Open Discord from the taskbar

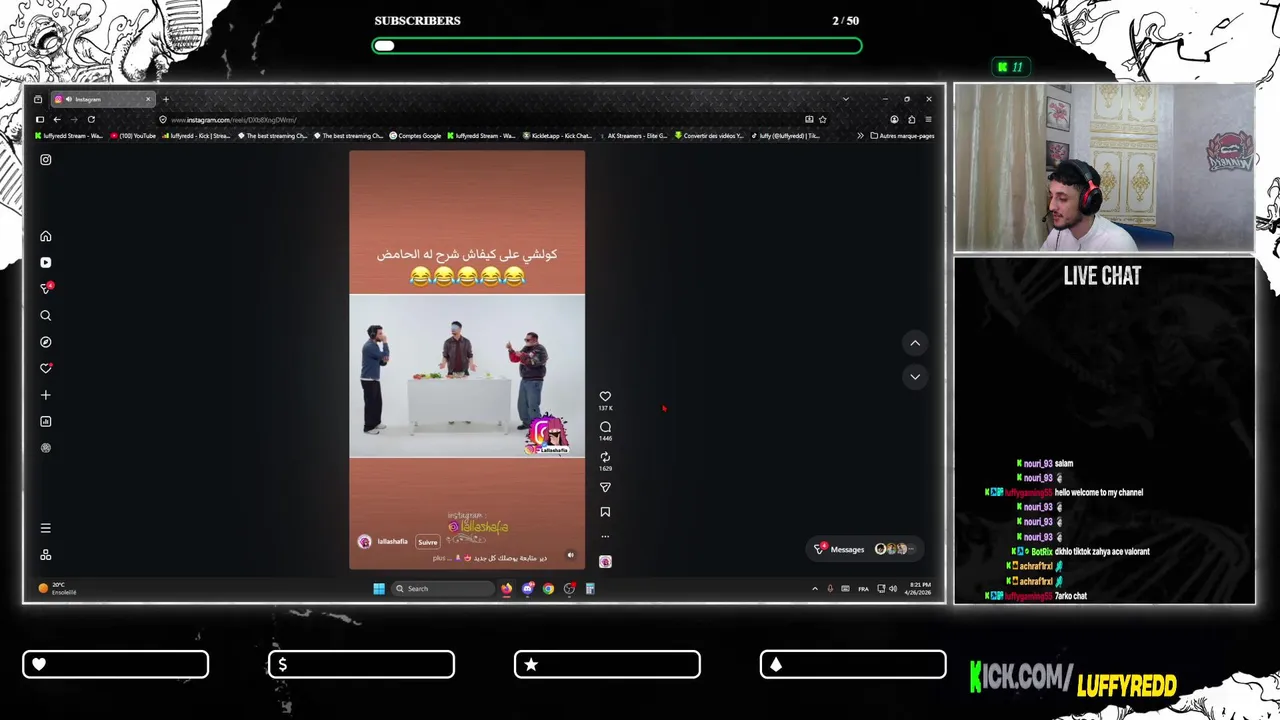[527, 588]
